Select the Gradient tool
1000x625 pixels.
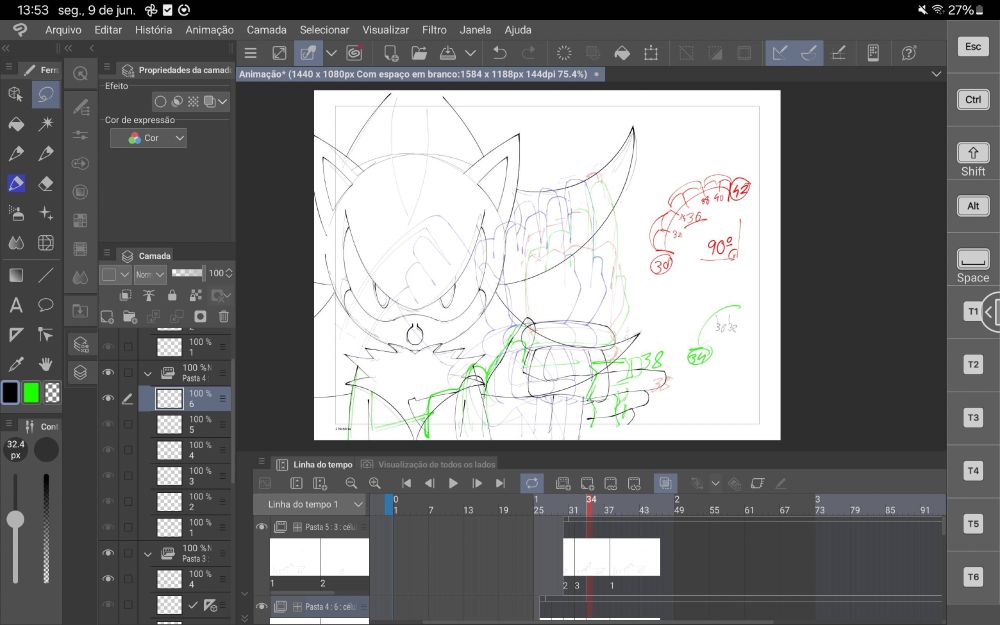click(16, 275)
